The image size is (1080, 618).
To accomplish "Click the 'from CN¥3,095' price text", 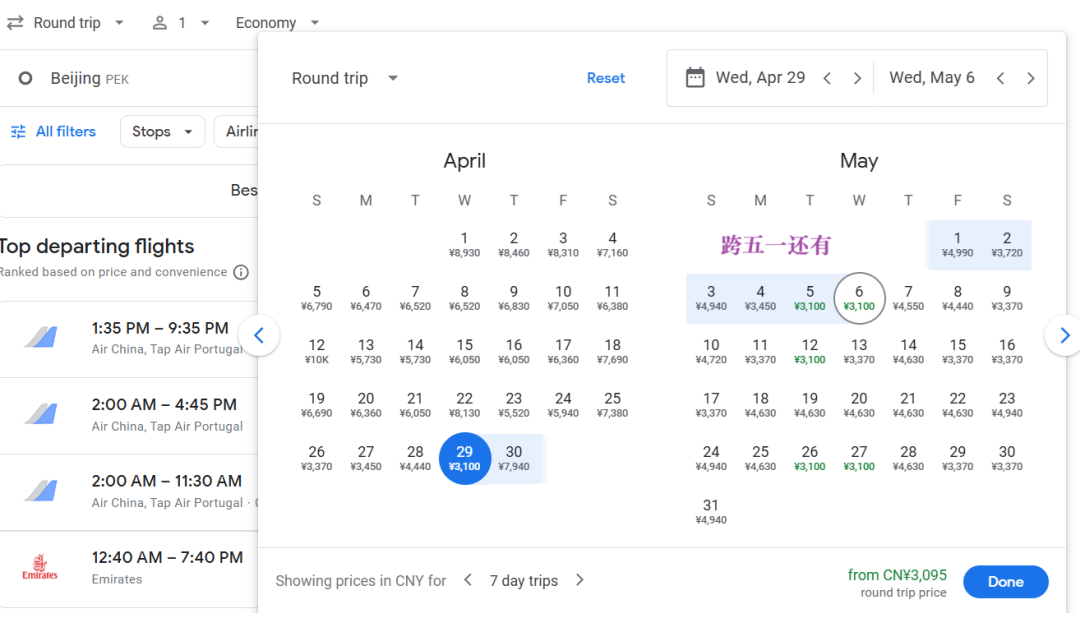I will tap(897, 575).
